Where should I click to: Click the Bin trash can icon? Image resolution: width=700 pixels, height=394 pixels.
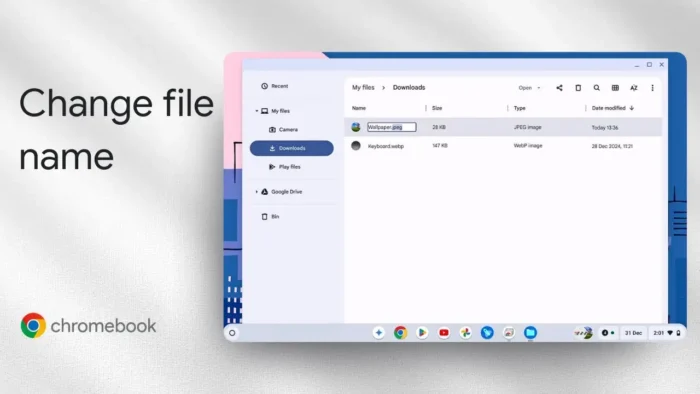pos(264,217)
